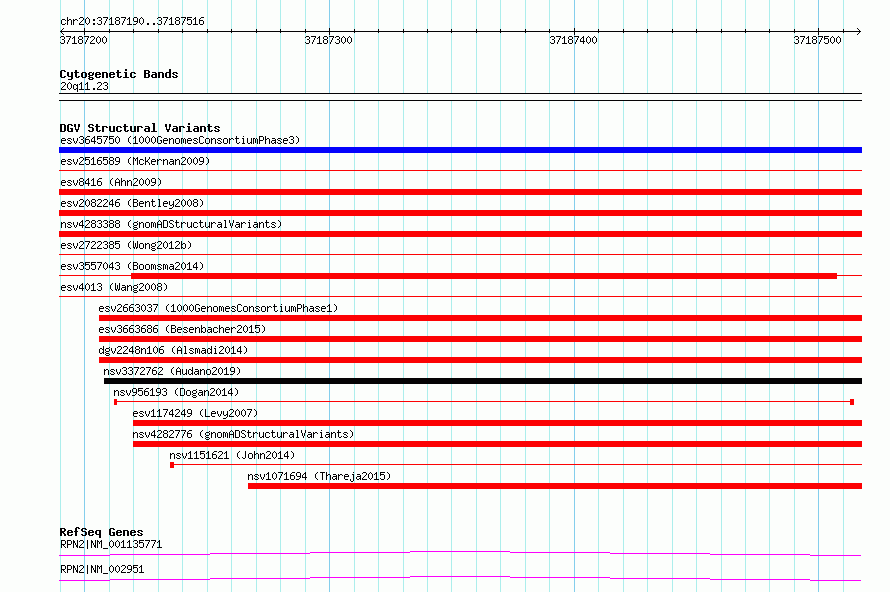Viewport: 890px width, 592px height.
Task: Click the esv8416 red variant bar
Action: coord(460,192)
